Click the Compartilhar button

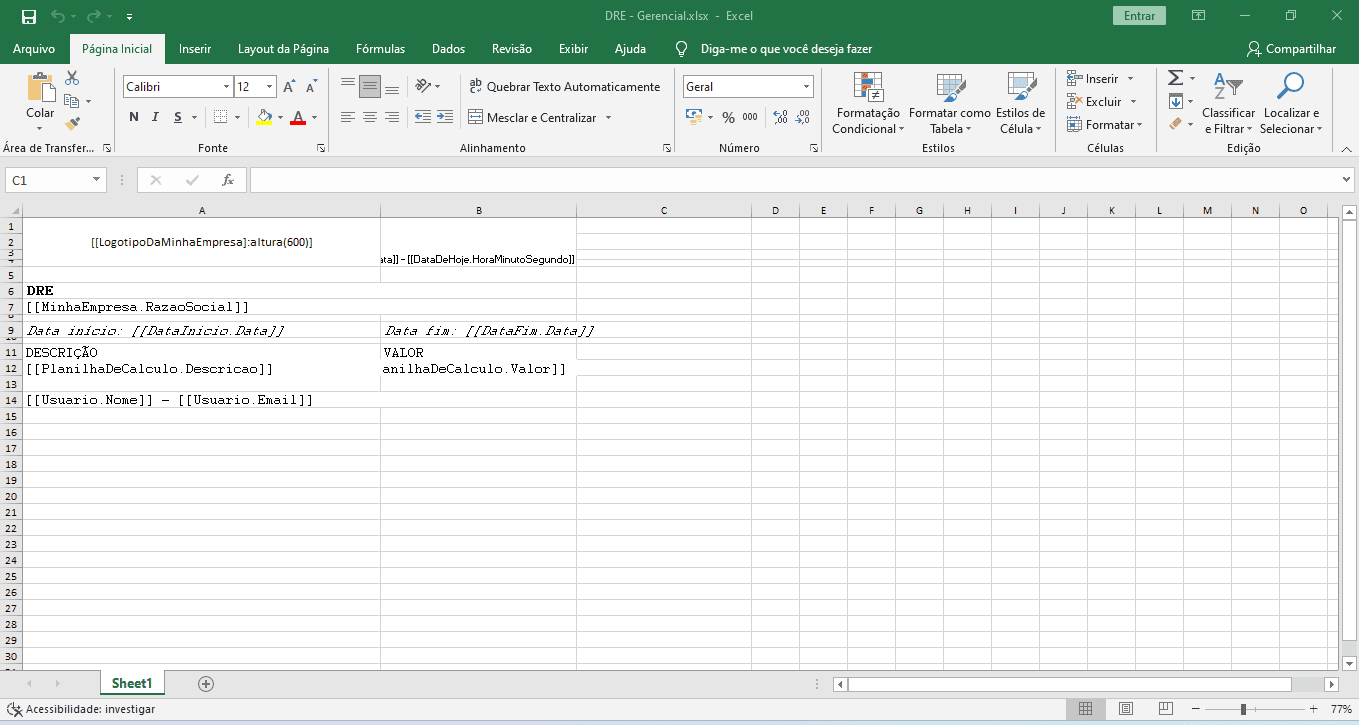1291,49
